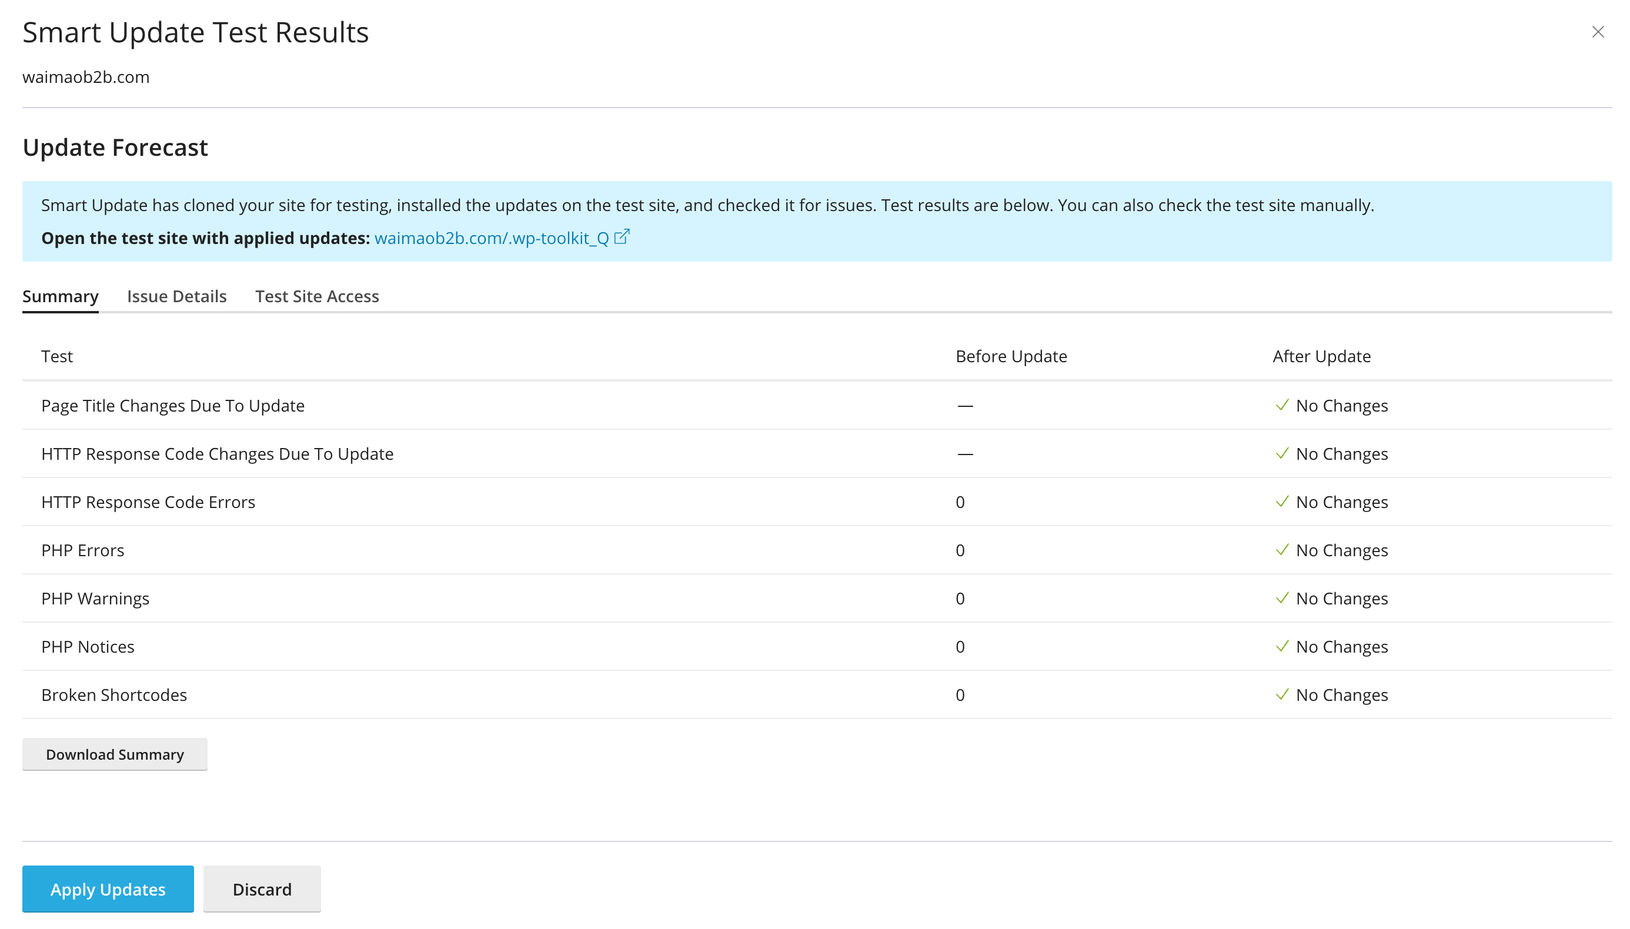Click the checkmark for HTTP Response Code Errors
Image resolution: width=1630 pixels, height=929 pixels.
pyautogui.click(x=1282, y=502)
